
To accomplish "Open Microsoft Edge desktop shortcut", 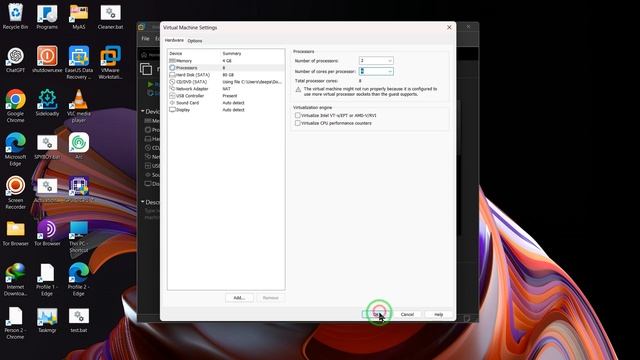I will [x=15, y=149].
